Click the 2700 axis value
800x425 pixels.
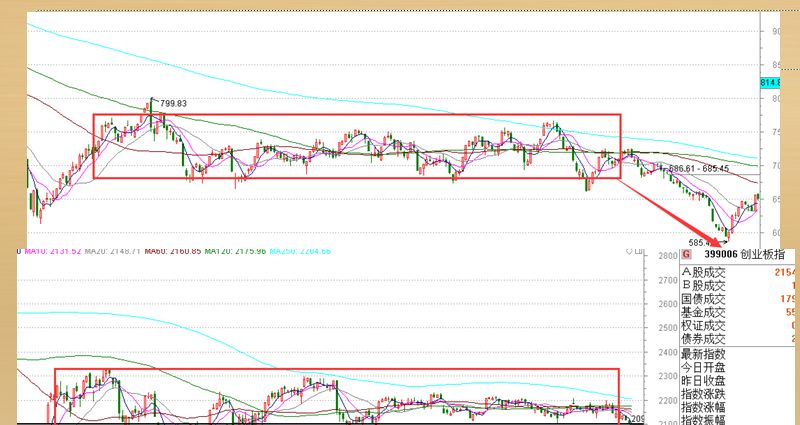pos(669,280)
